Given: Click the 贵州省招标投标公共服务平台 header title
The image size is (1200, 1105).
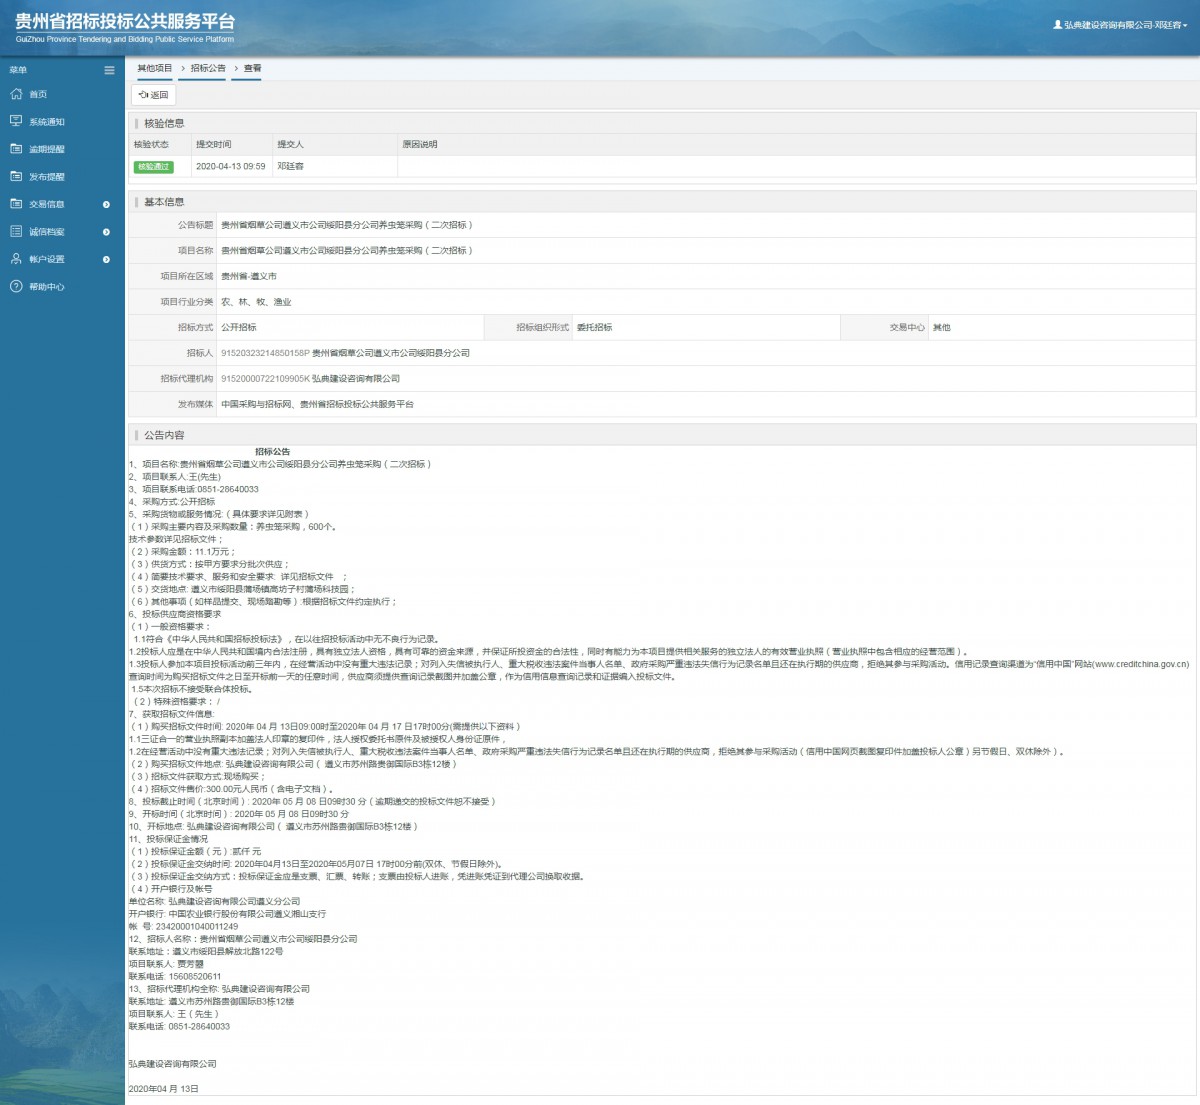Looking at the screenshot, I should (125, 22).
